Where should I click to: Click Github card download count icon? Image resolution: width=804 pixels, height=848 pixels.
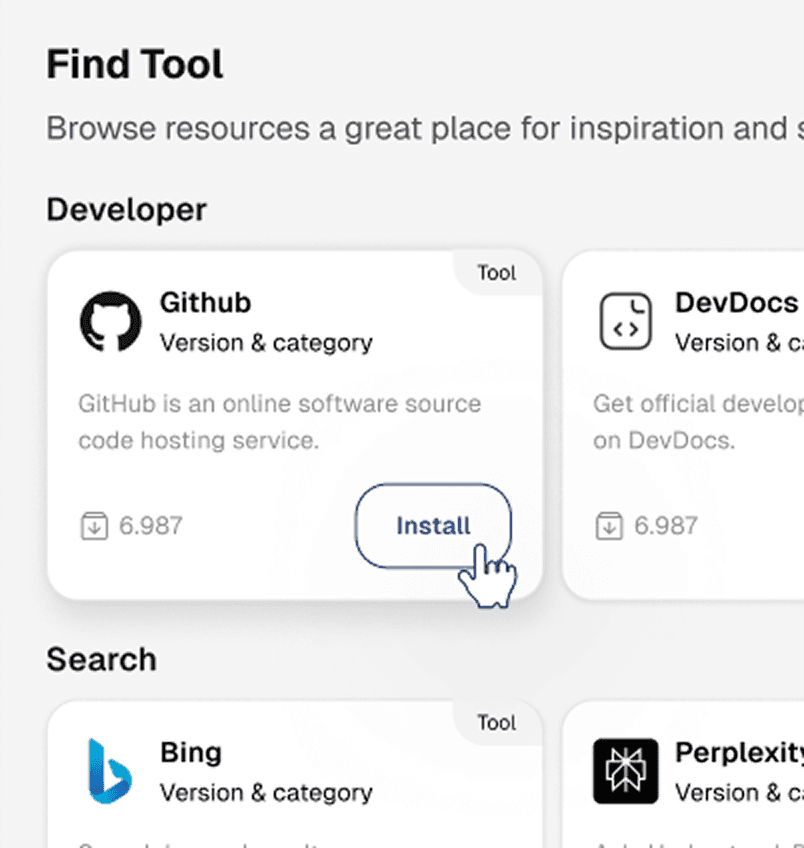[94, 526]
